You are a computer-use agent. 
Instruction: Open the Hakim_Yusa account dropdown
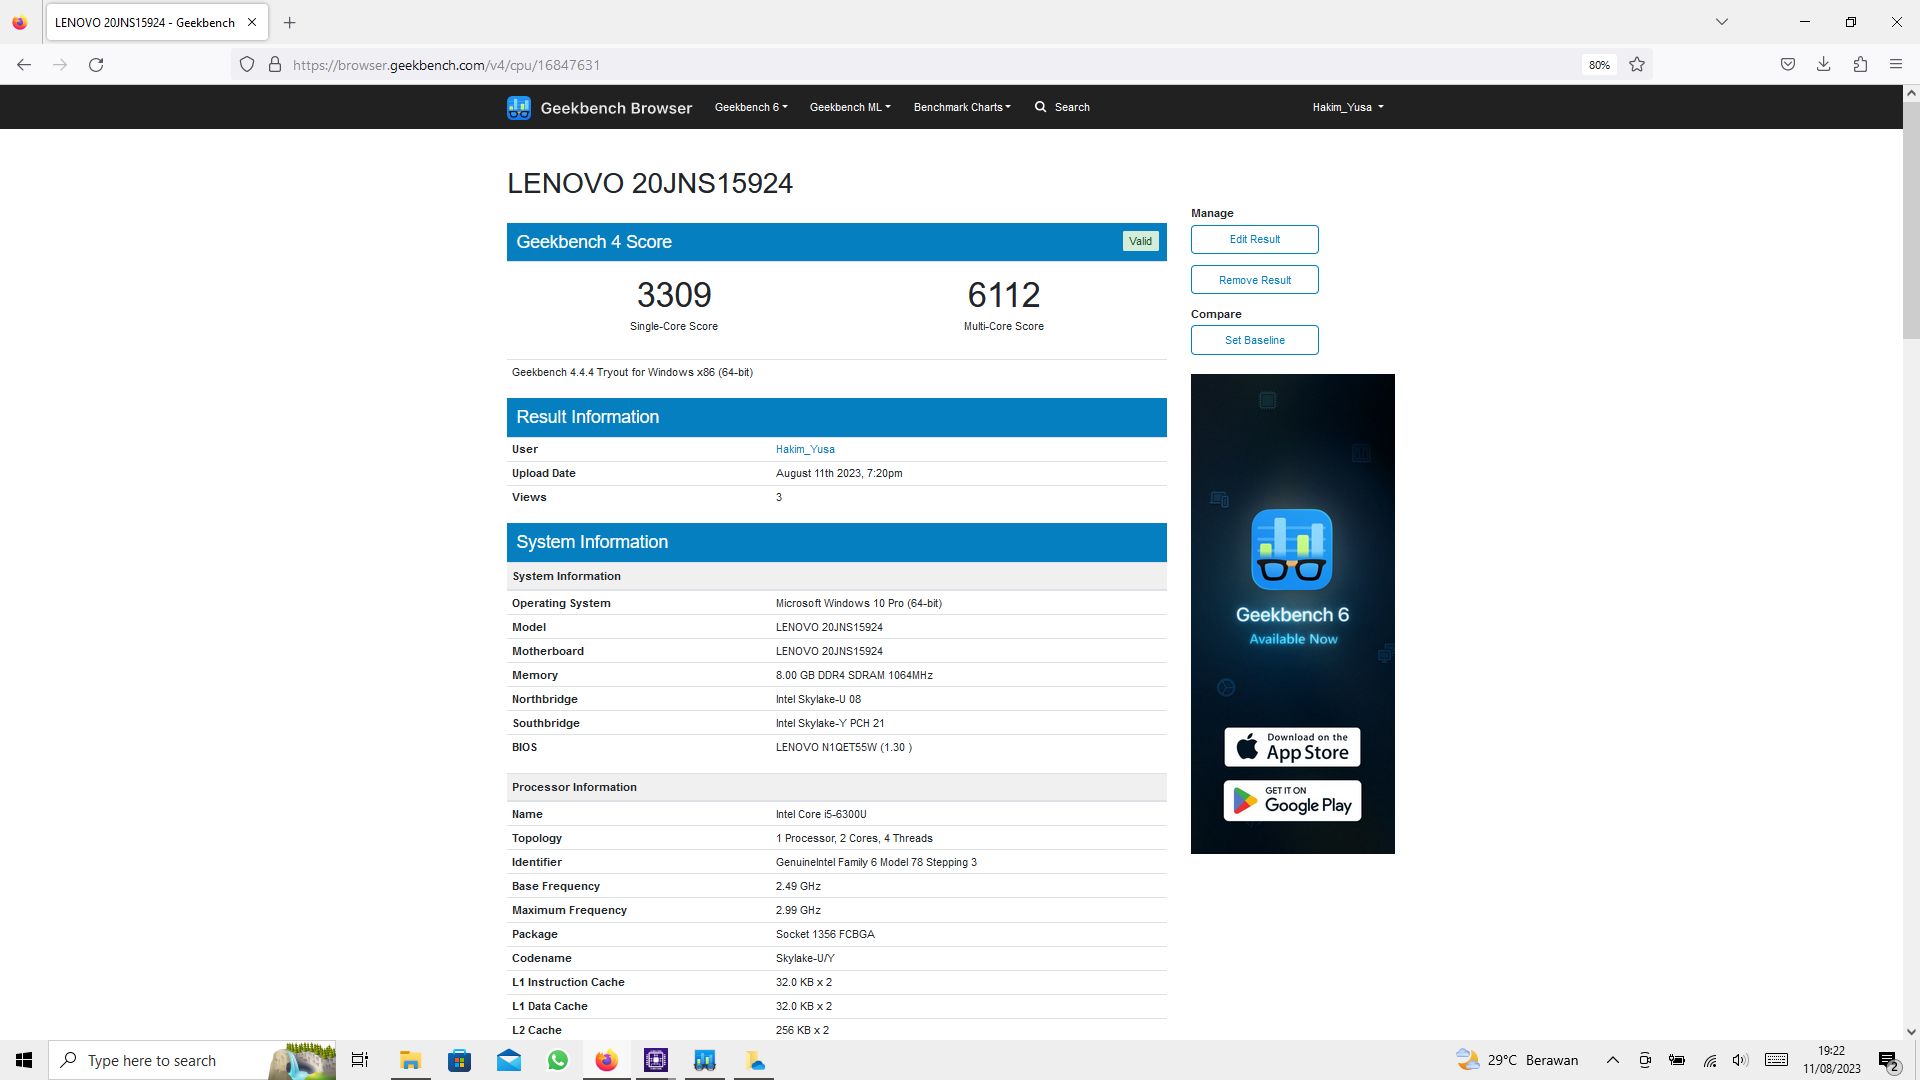tap(1348, 107)
